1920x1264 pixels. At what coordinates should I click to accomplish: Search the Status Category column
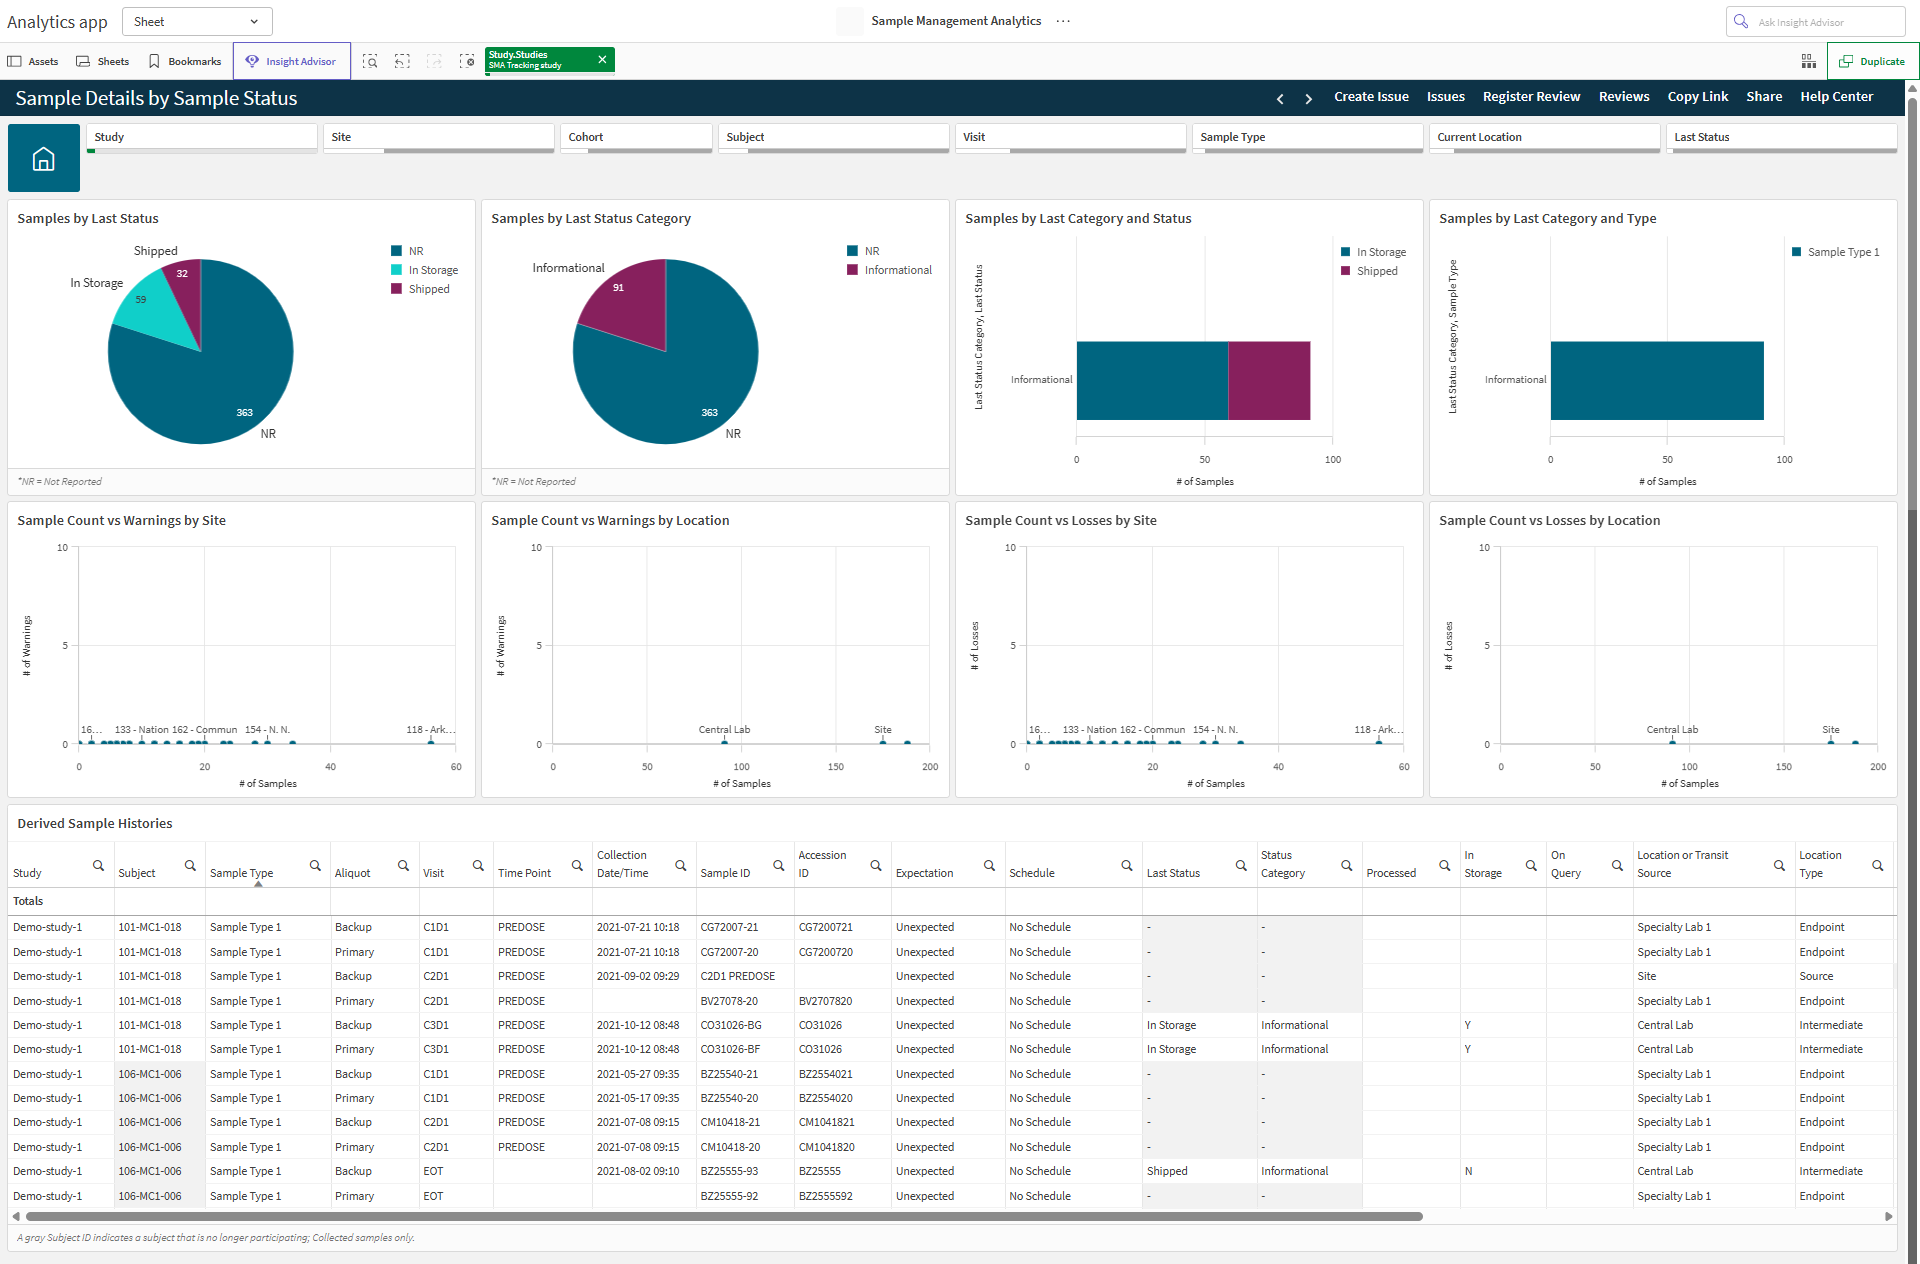[x=1346, y=866]
